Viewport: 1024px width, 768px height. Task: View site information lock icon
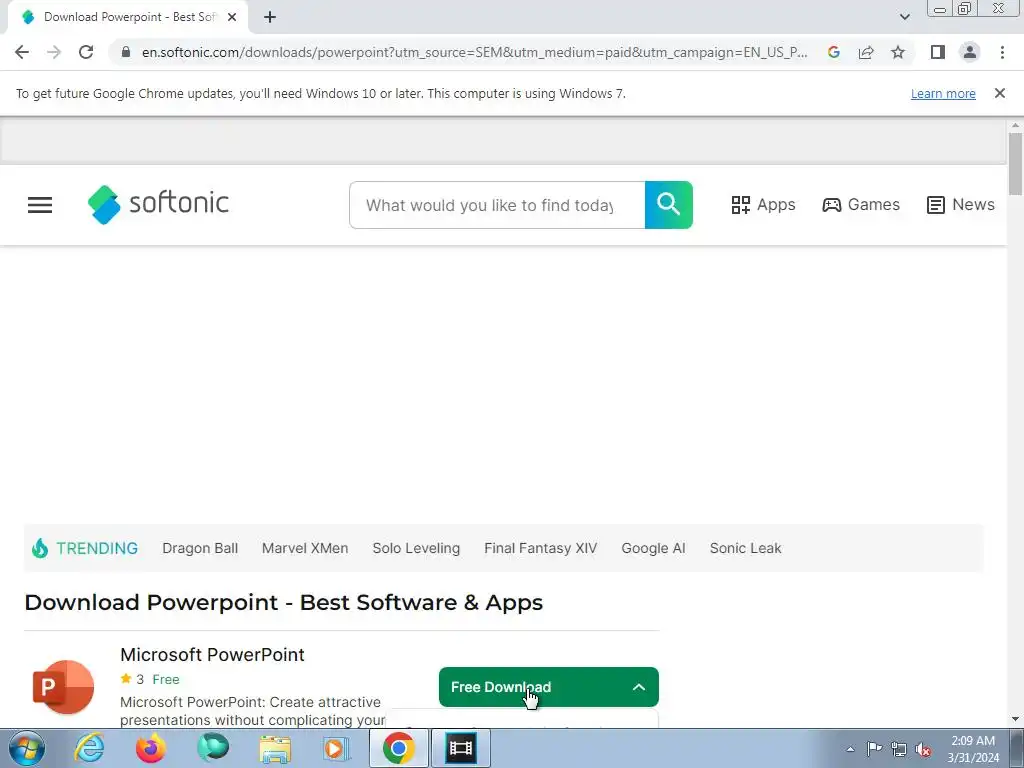click(126, 52)
